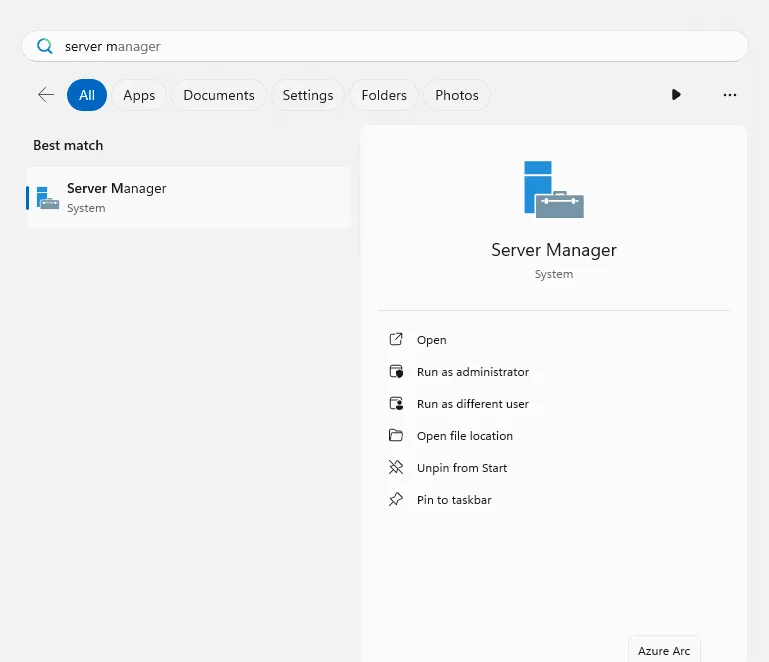Click the Best match heading
The height and width of the screenshot is (662, 769).
tap(68, 145)
